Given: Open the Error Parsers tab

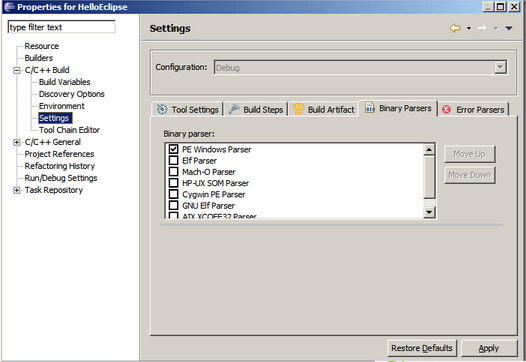Looking at the screenshot, I should point(473,109).
